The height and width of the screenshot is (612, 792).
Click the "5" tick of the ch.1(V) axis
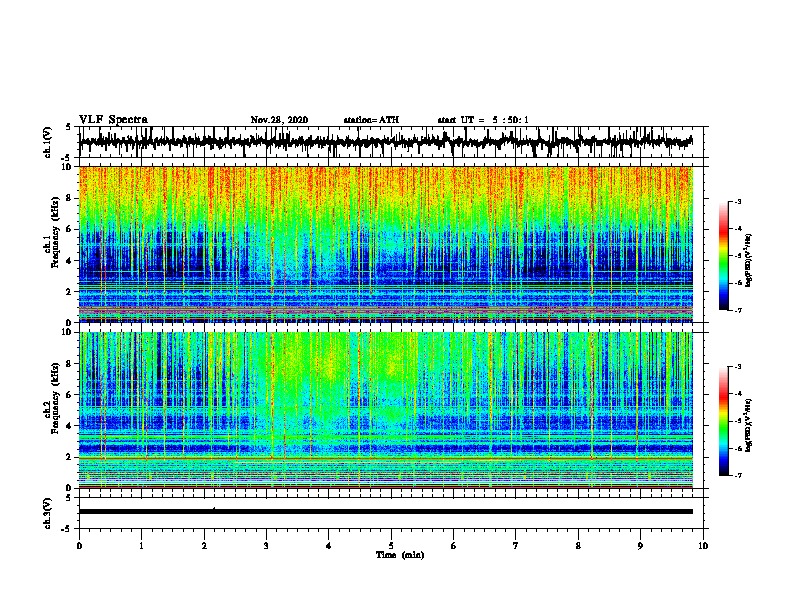69,127
